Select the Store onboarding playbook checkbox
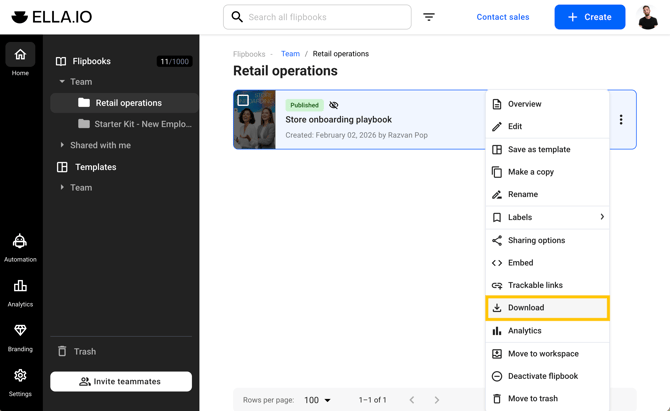 tap(243, 100)
